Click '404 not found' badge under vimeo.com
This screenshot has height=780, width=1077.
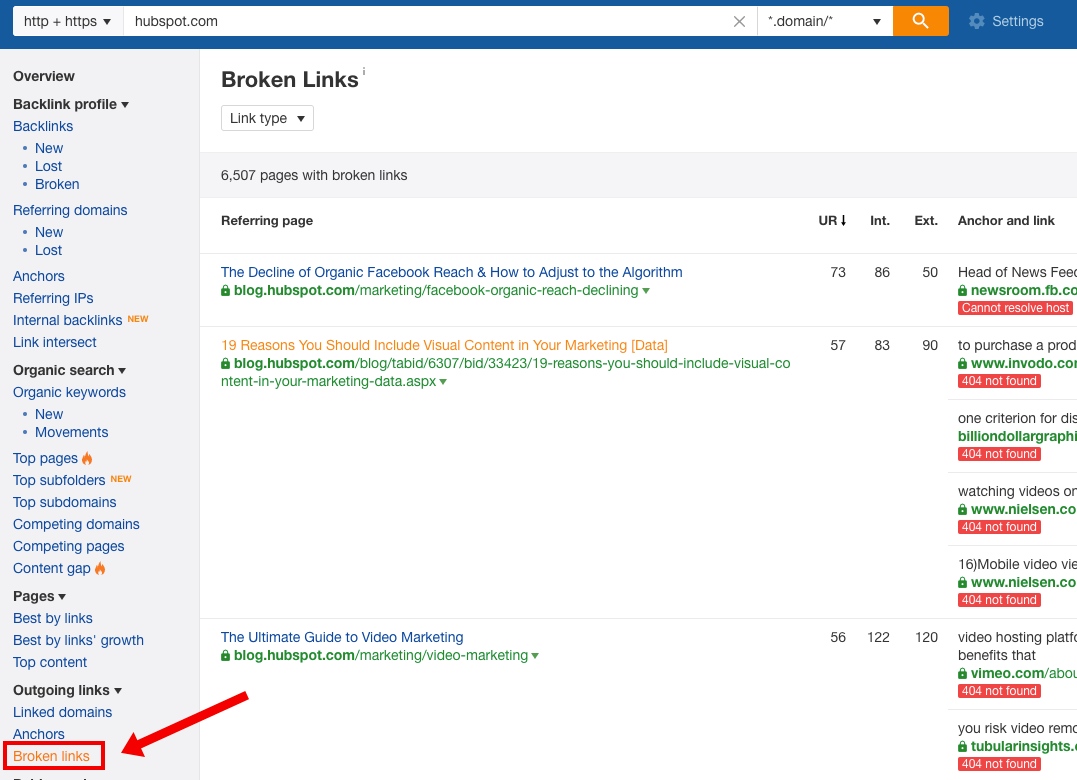(999, 691)
